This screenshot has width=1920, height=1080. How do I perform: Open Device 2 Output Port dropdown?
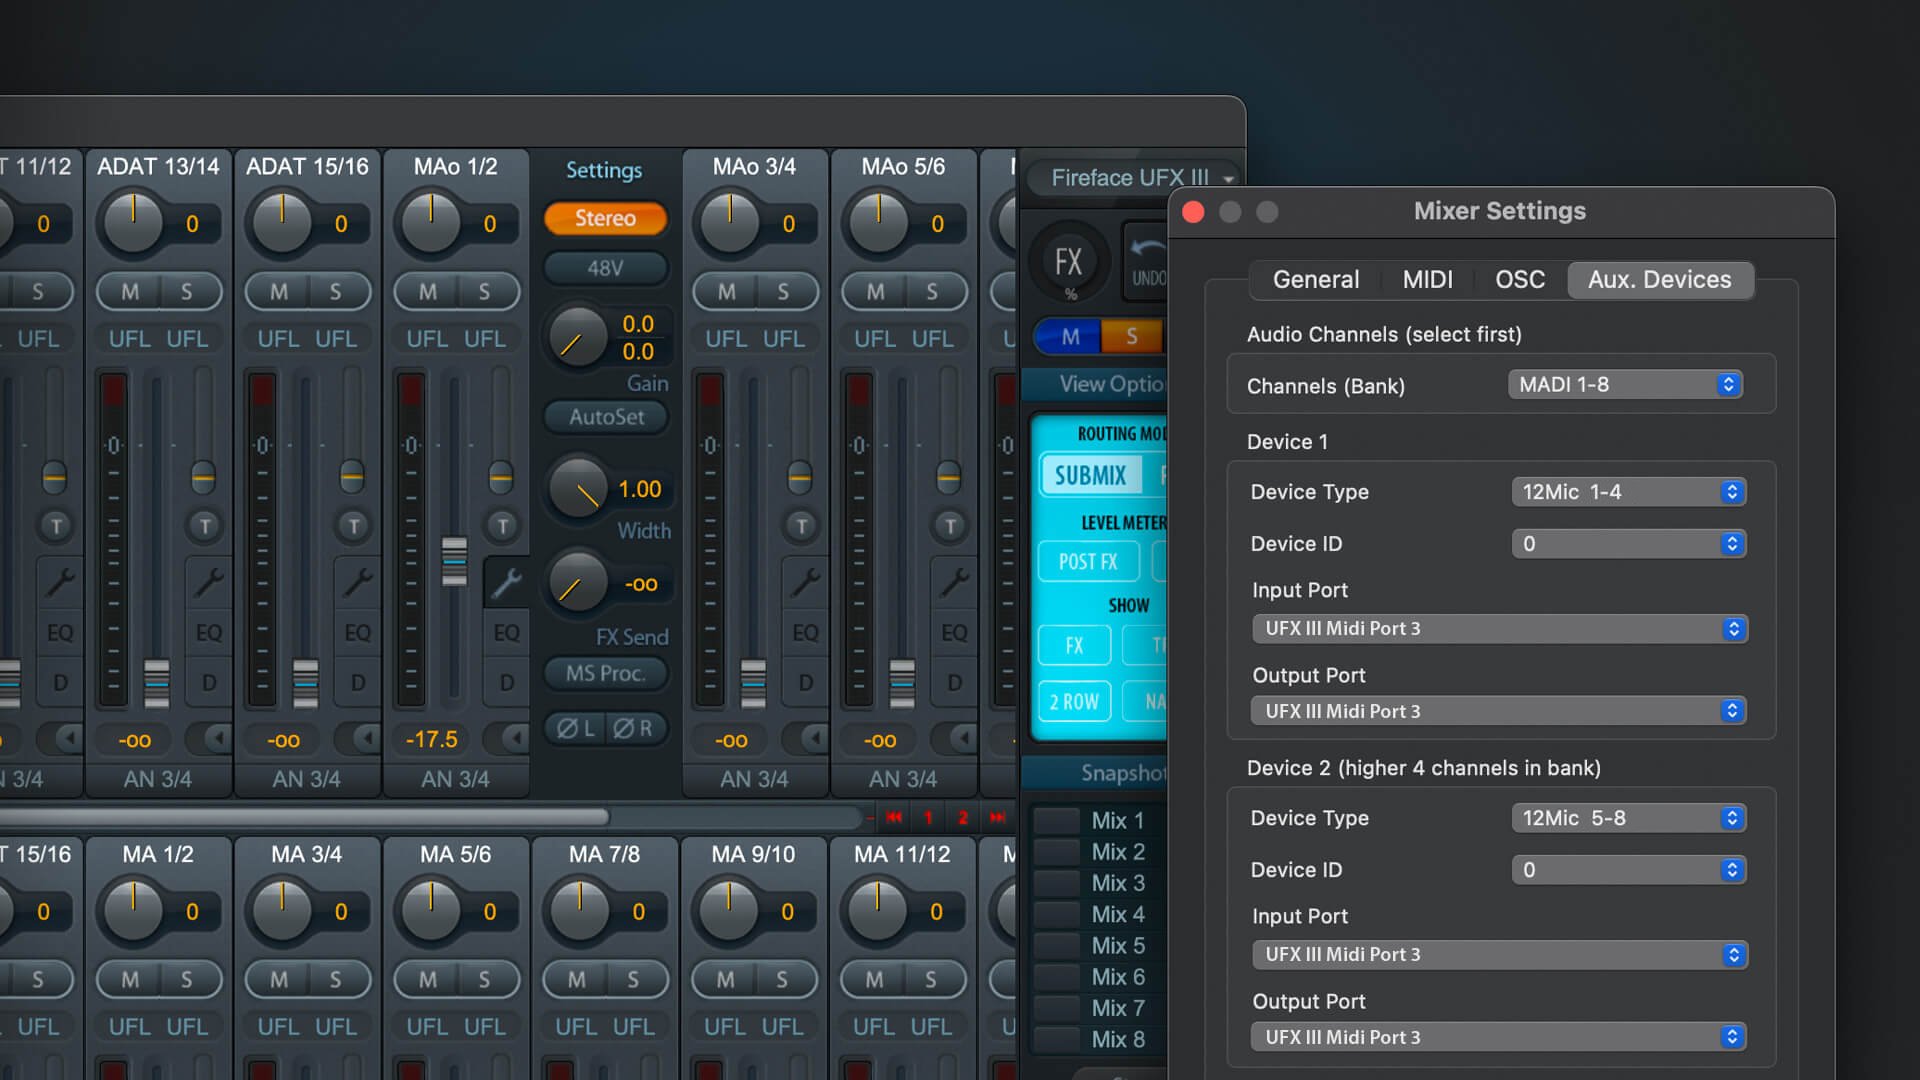point(1500,1037)
